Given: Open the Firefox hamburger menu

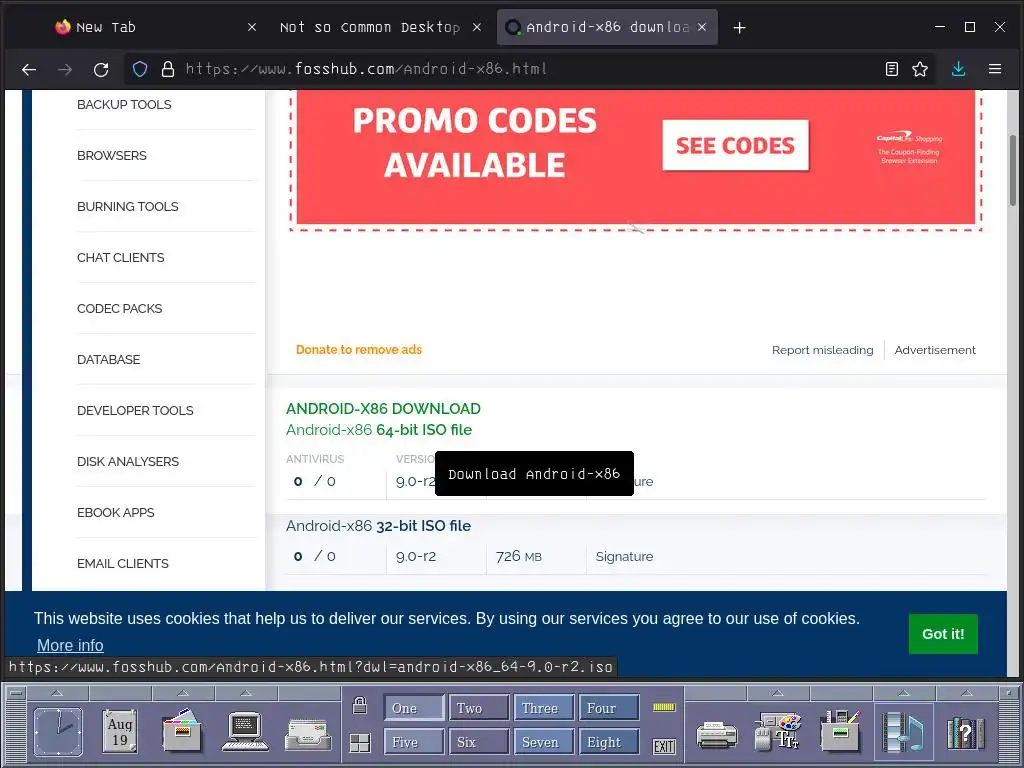Looking at the screenshot, I should (x=995, y=69).
